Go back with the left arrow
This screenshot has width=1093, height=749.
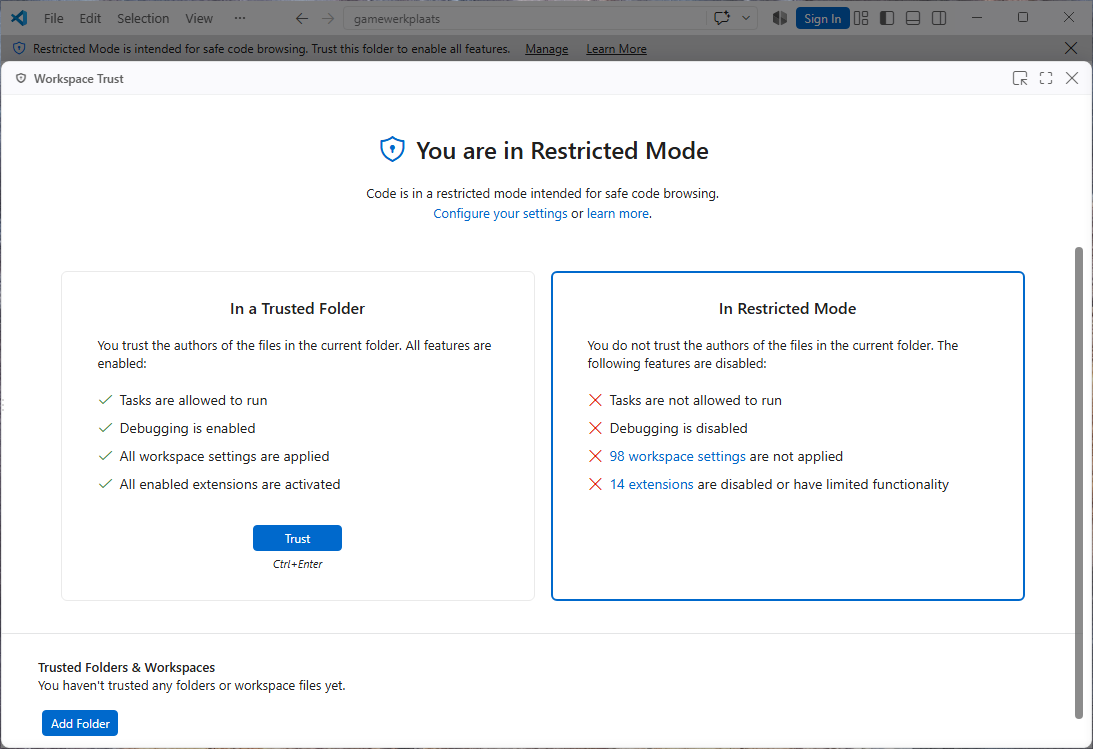(x=302, y=19)
